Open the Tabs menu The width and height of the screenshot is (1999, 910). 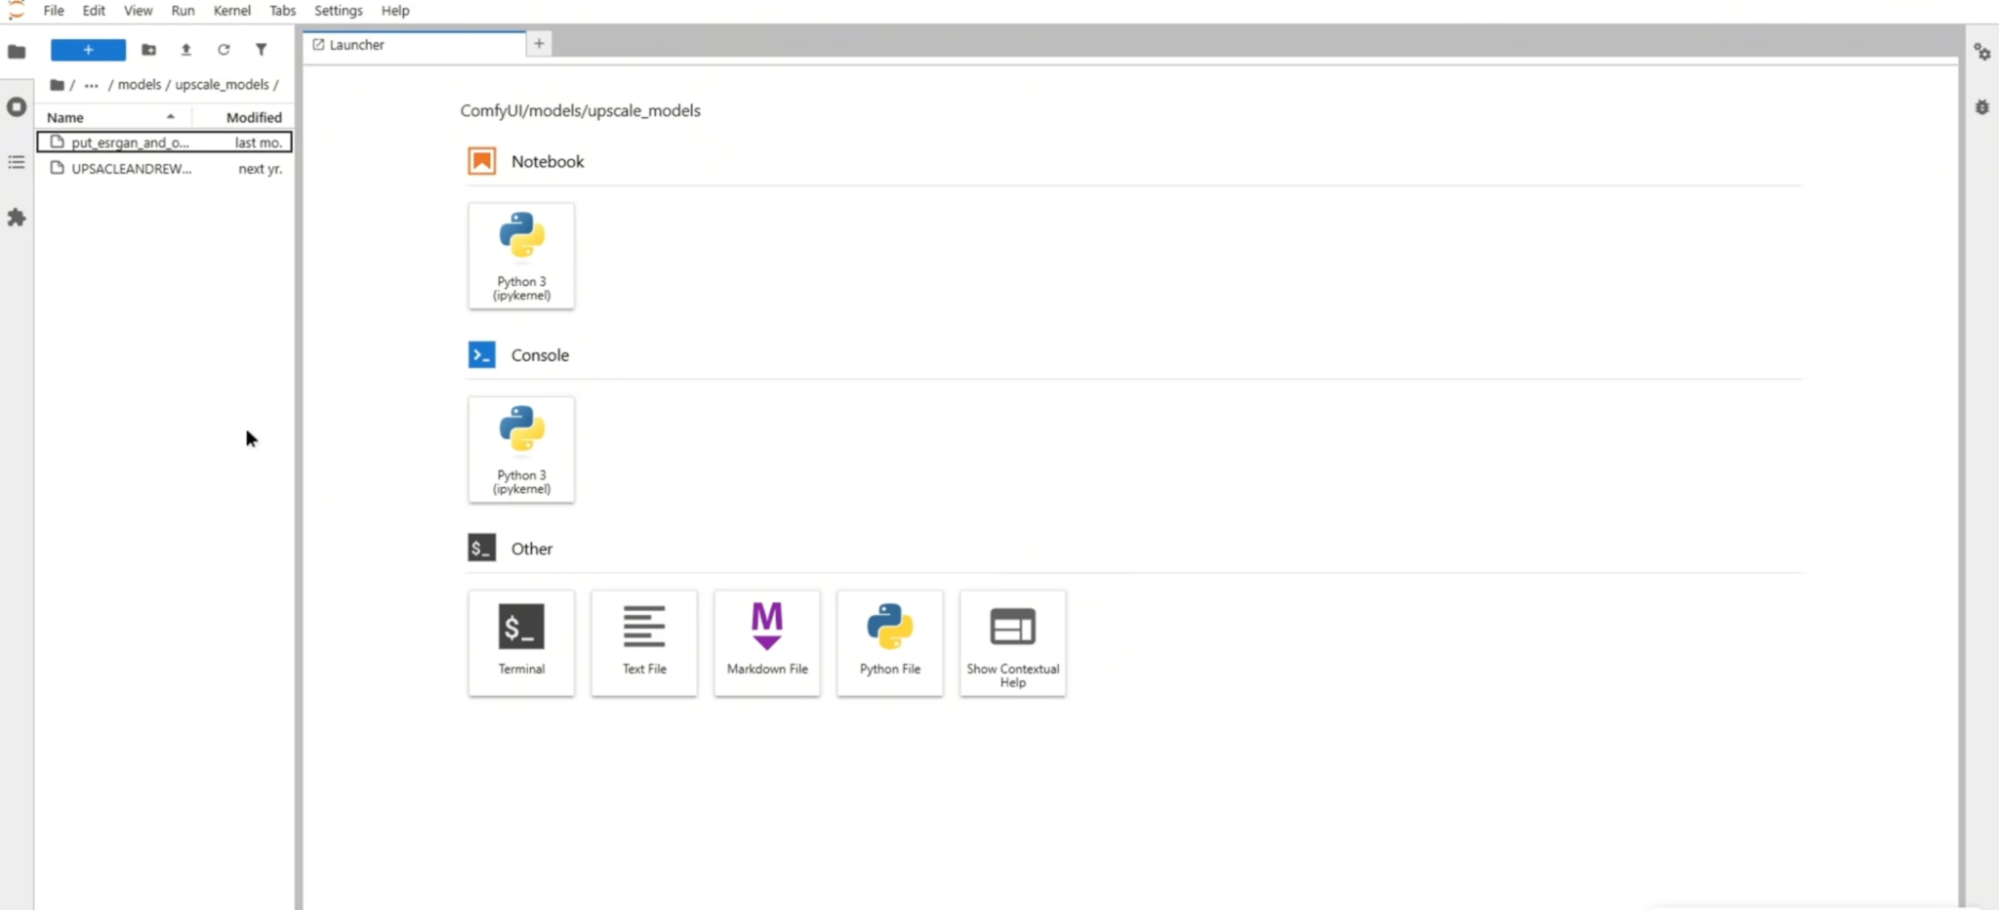(x=283, y=11)
